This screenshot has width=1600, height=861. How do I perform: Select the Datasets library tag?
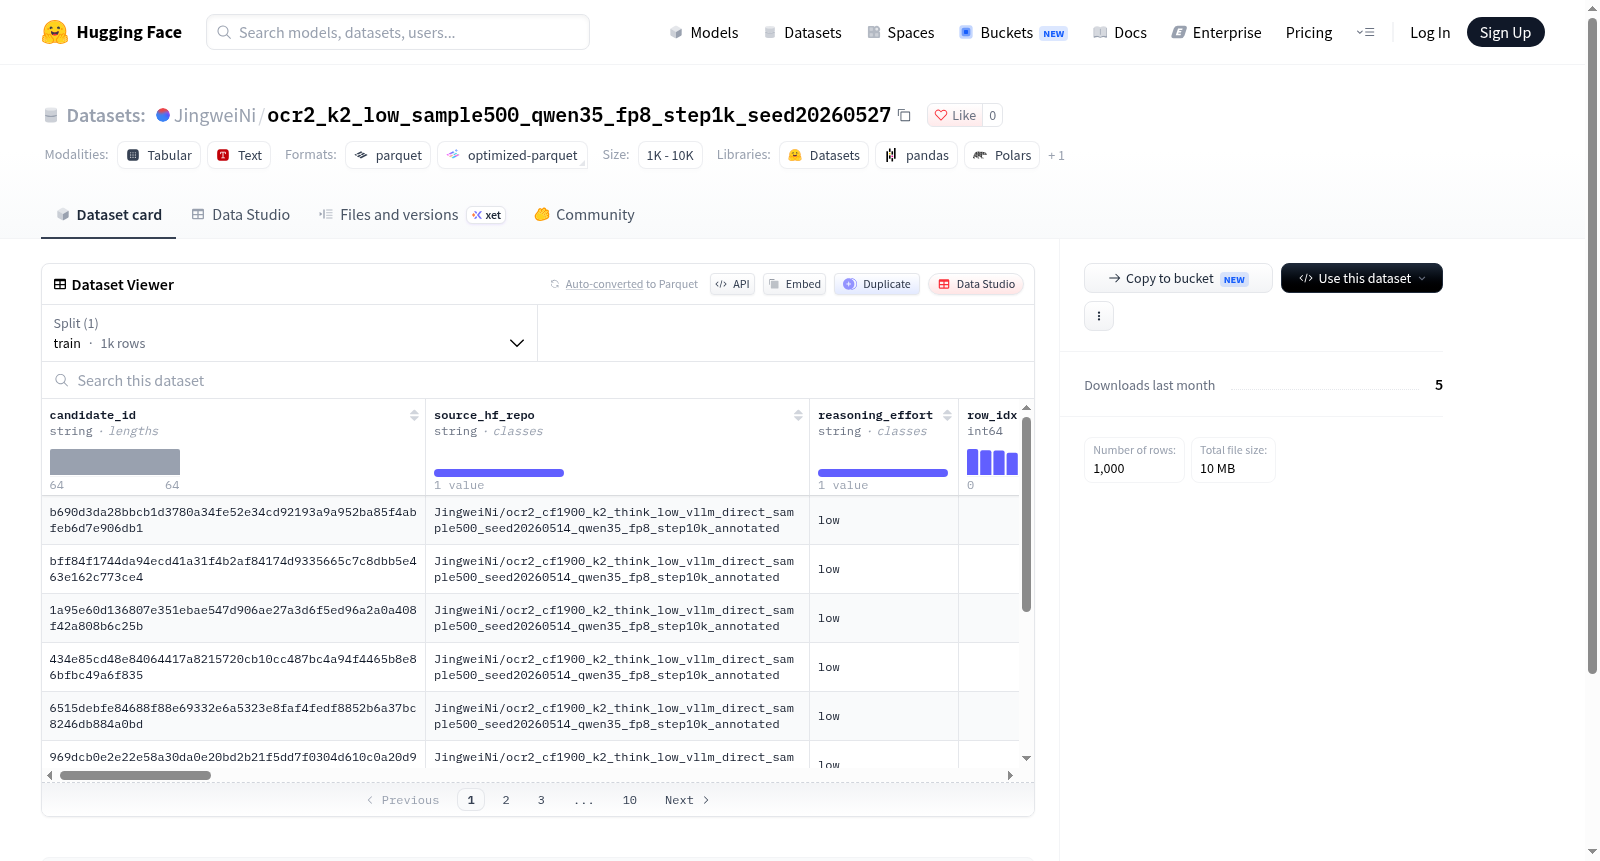coord(824,155)
